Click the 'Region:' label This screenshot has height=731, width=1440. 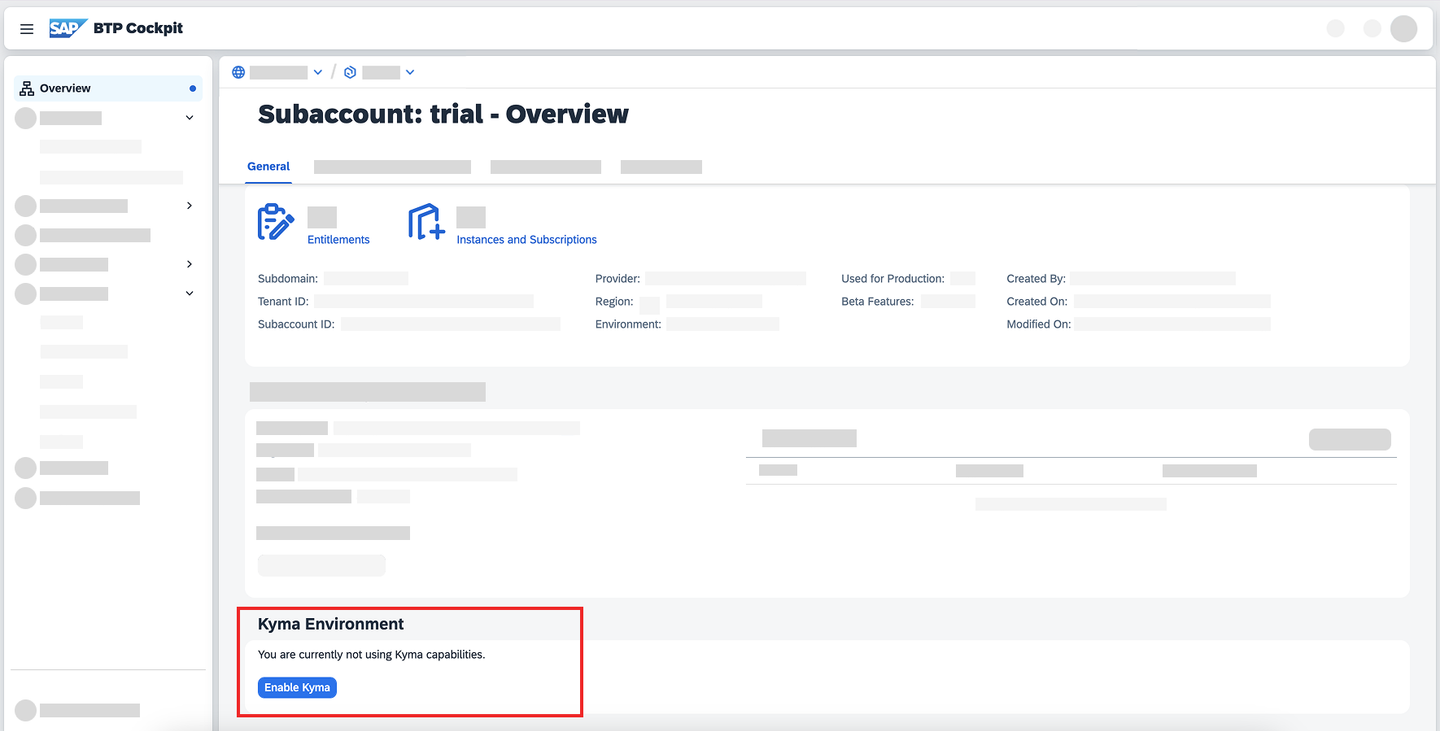[614, 302]
